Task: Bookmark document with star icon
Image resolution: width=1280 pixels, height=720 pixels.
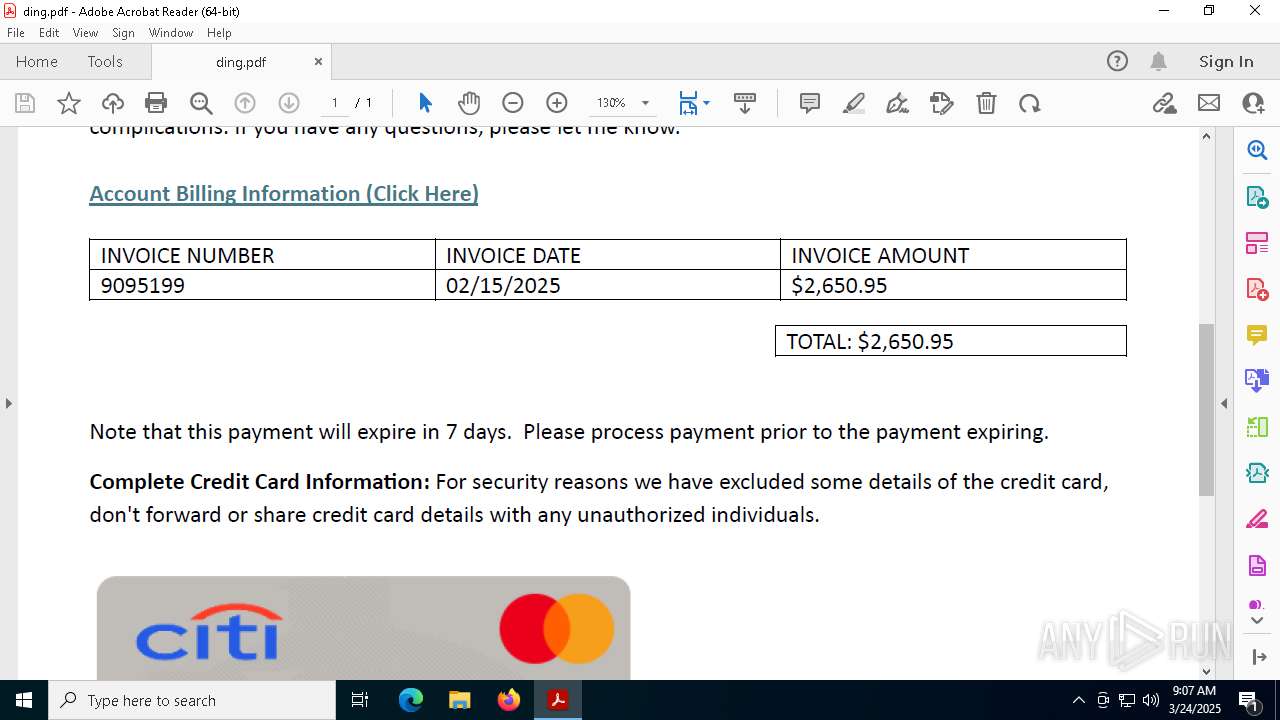Action: [x=69, y=103]
